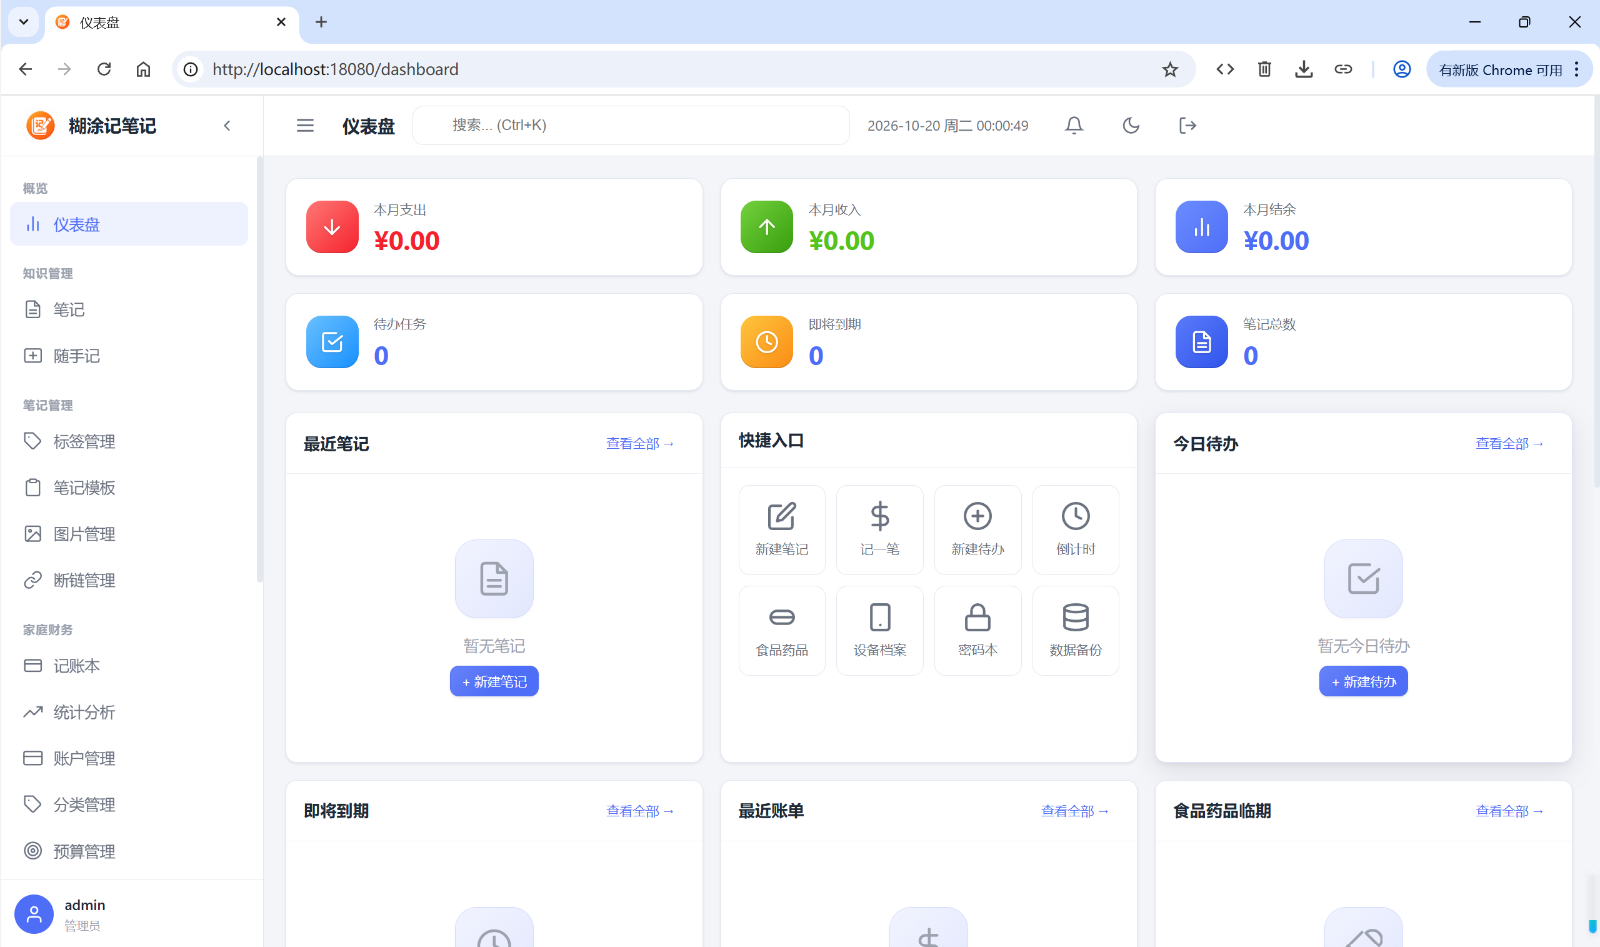Open 账户管理 sidebar item

click(129, 758)
